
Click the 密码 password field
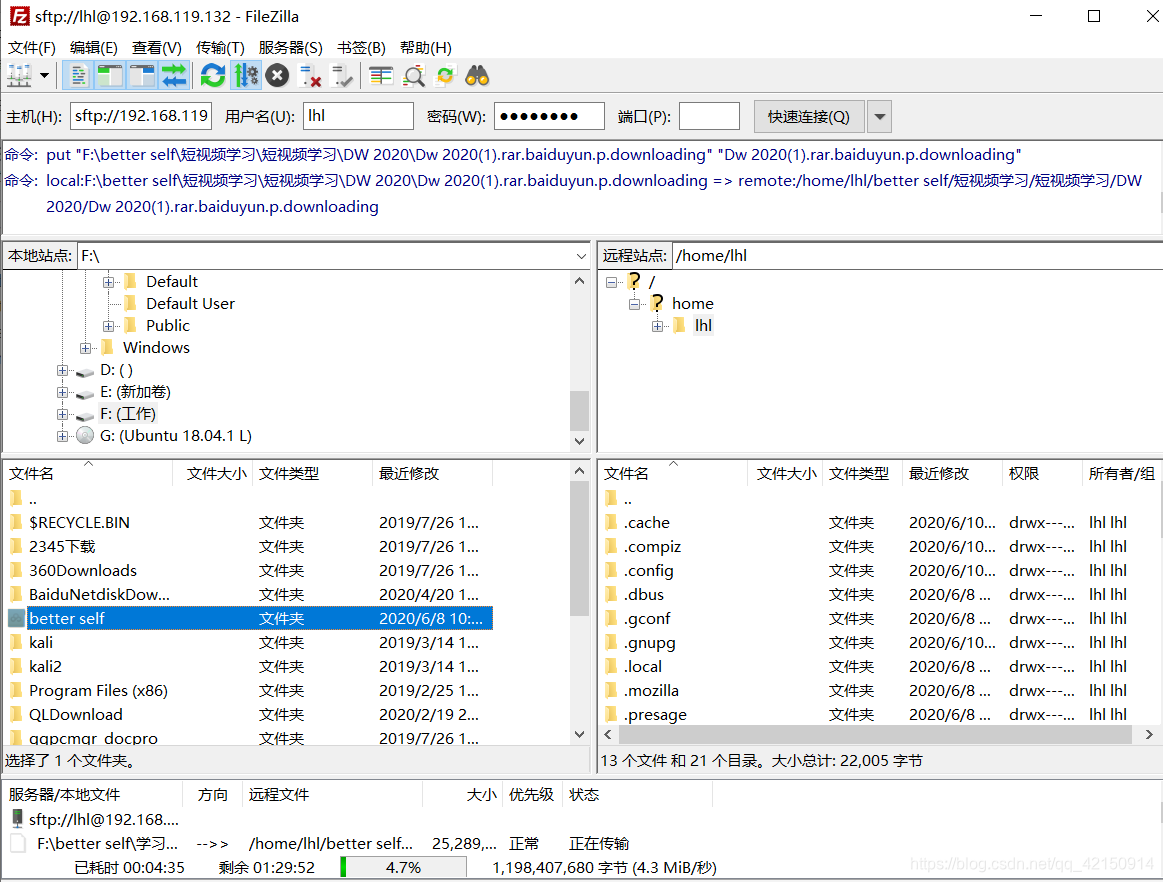pos(550,116)
